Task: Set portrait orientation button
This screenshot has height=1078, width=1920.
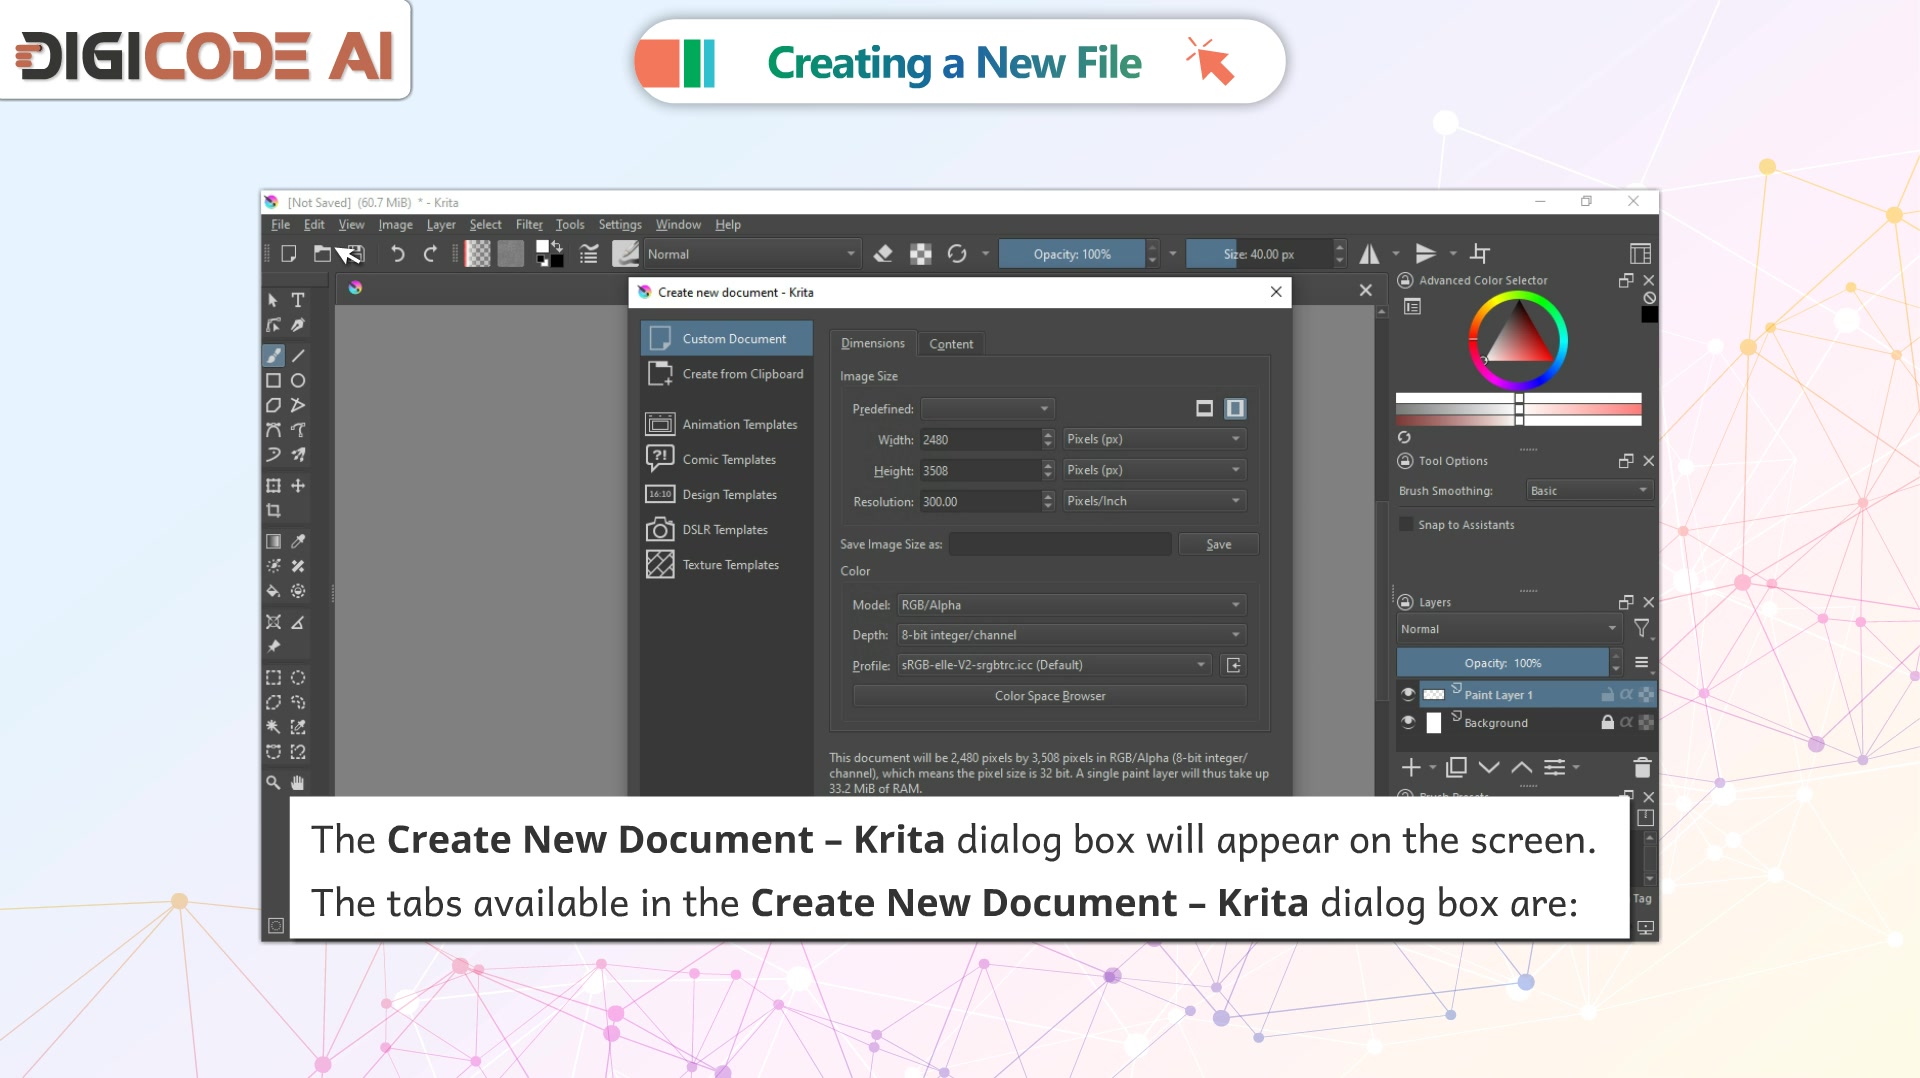Action: (x=1236, y=409)
